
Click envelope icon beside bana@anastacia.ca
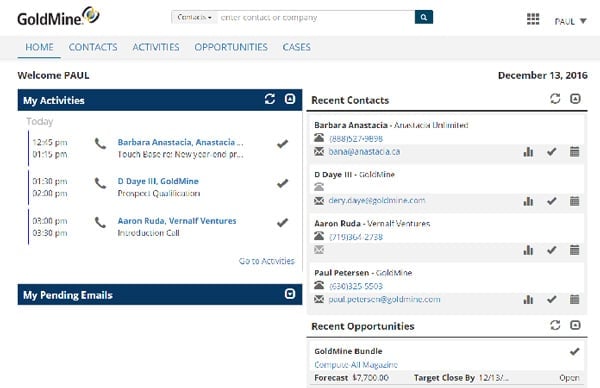[319, 152]
